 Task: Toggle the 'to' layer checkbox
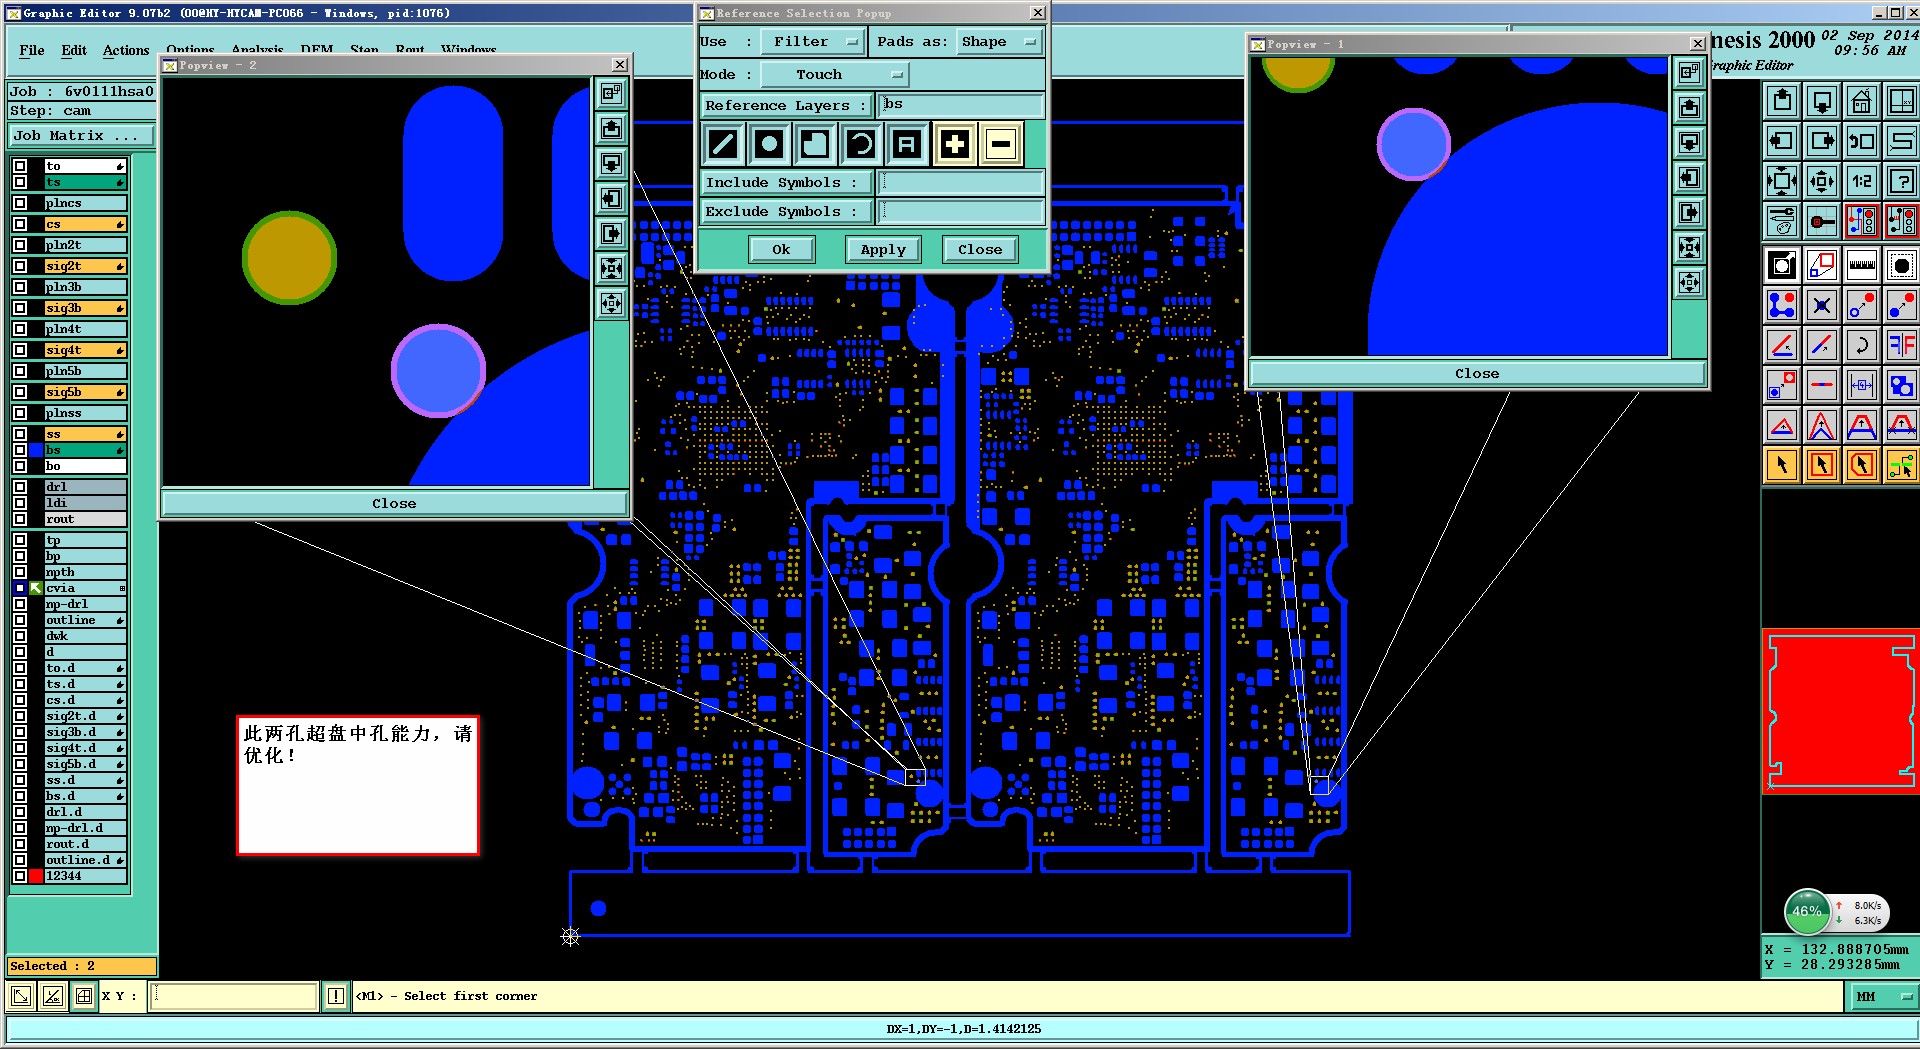pyautogui.click(x=20, y=166)
